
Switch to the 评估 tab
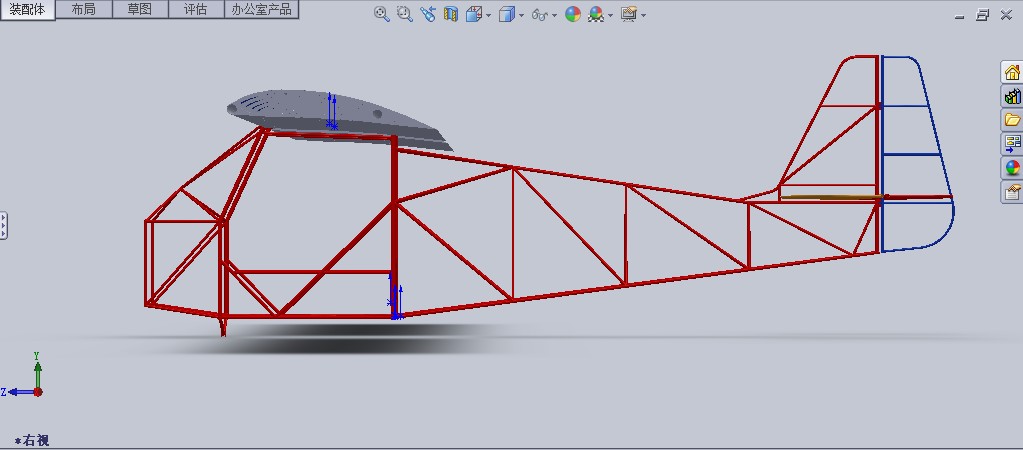pos(196,9)
